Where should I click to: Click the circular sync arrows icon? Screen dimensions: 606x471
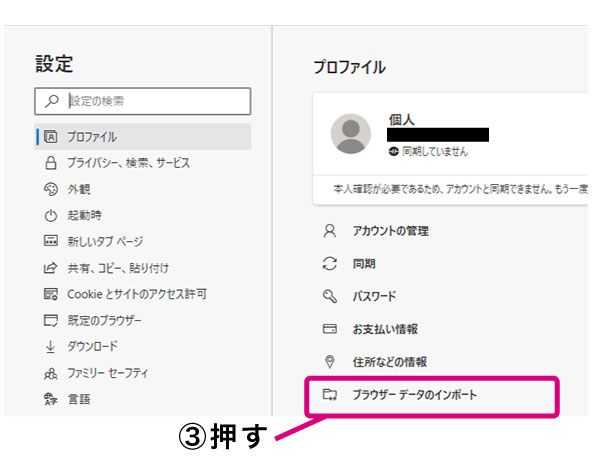[330, 264]
